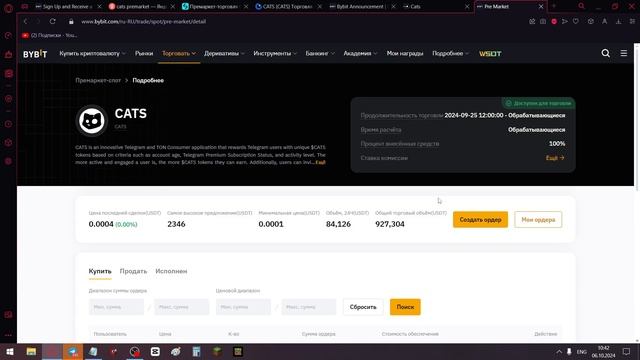Switch to the Bybit Announcement tab
Image resolution: width=640 pixels, height=360 pixels.
click(x=361, y=7)
